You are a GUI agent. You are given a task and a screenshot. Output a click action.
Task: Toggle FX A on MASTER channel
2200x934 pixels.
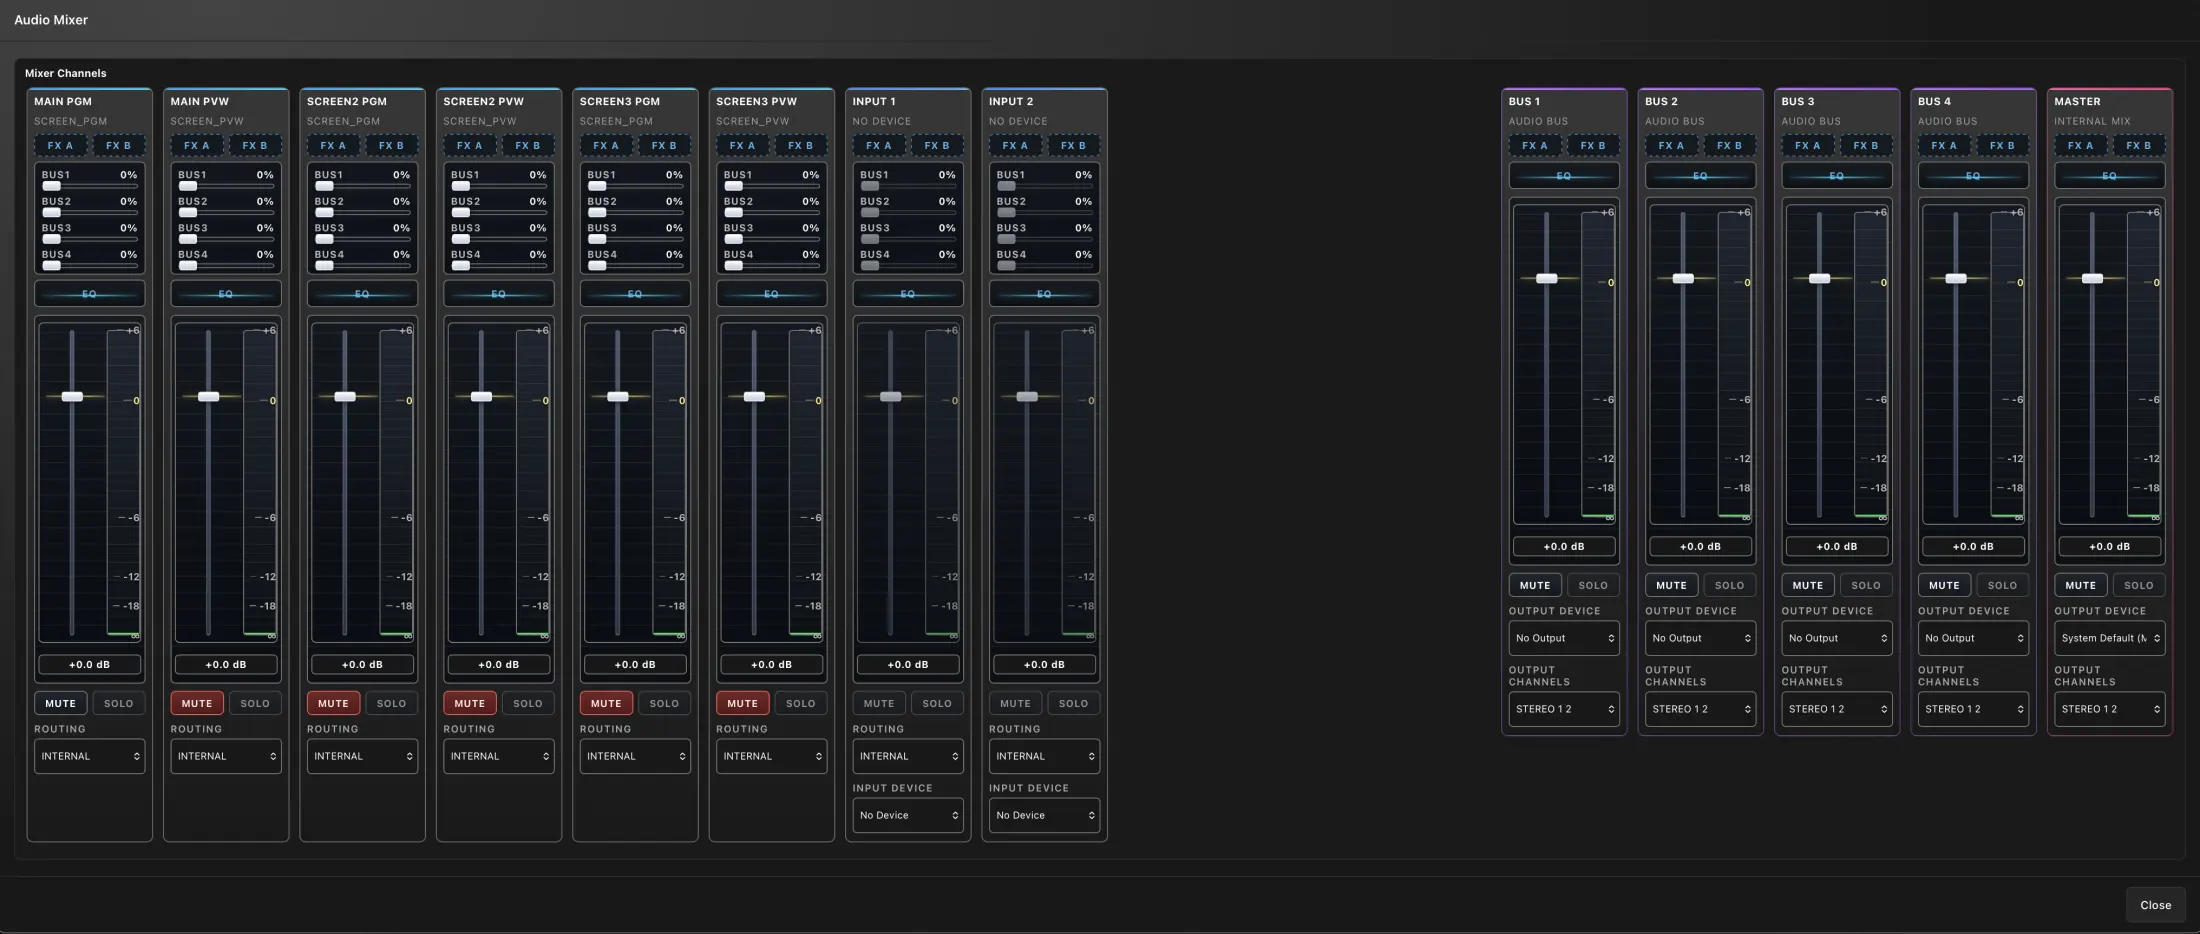click(x=2081, y=146)
